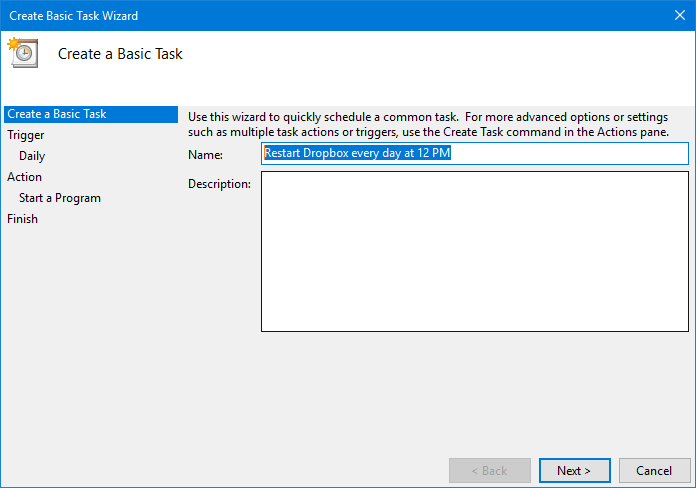Click the Name: field label
The image size is (696, 488).
click(206, 155)
